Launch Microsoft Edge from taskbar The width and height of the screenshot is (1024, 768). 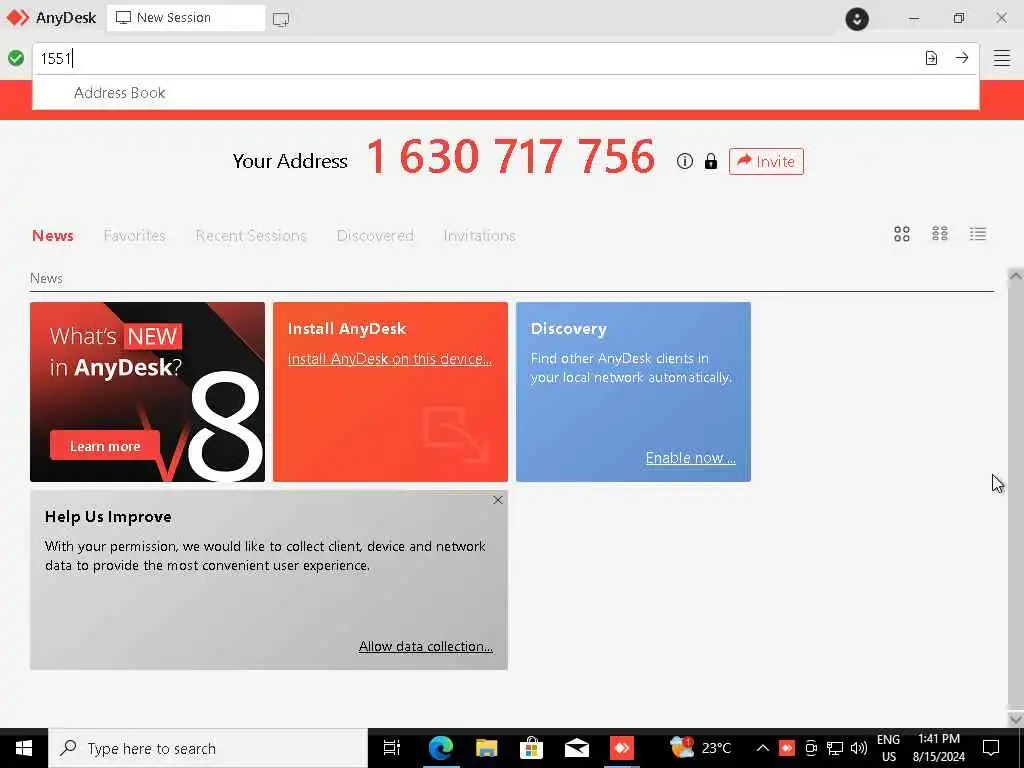(x=441, y=748)
